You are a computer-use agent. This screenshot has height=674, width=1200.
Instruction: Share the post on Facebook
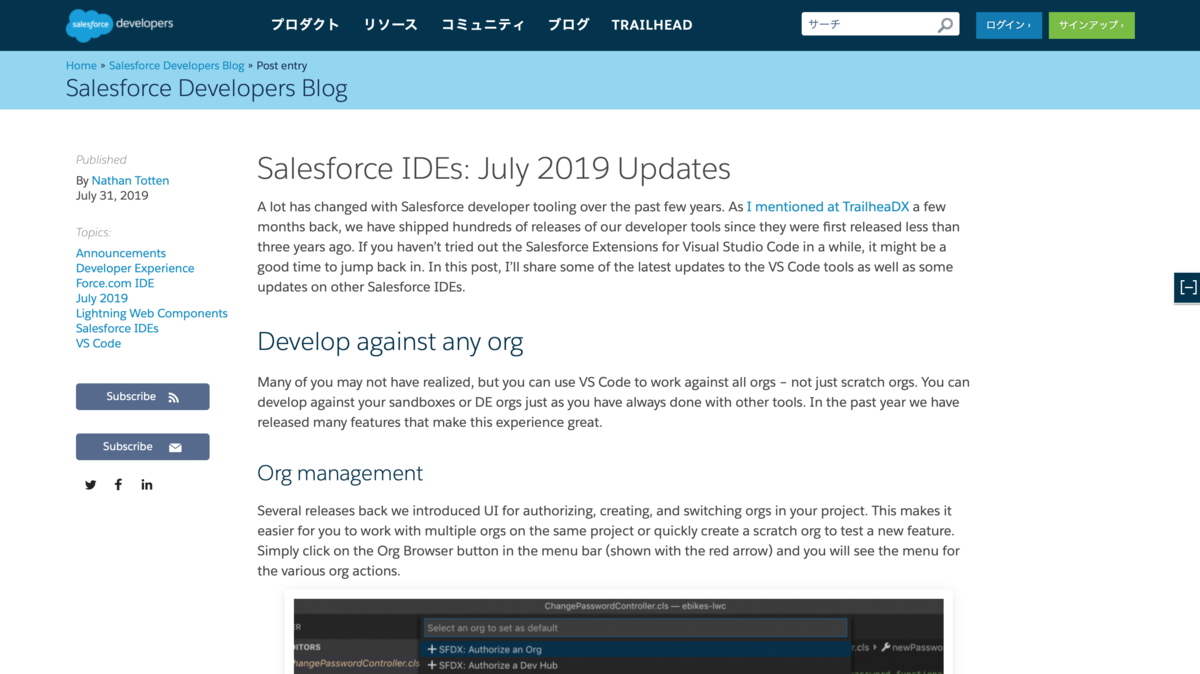point(118,485)
